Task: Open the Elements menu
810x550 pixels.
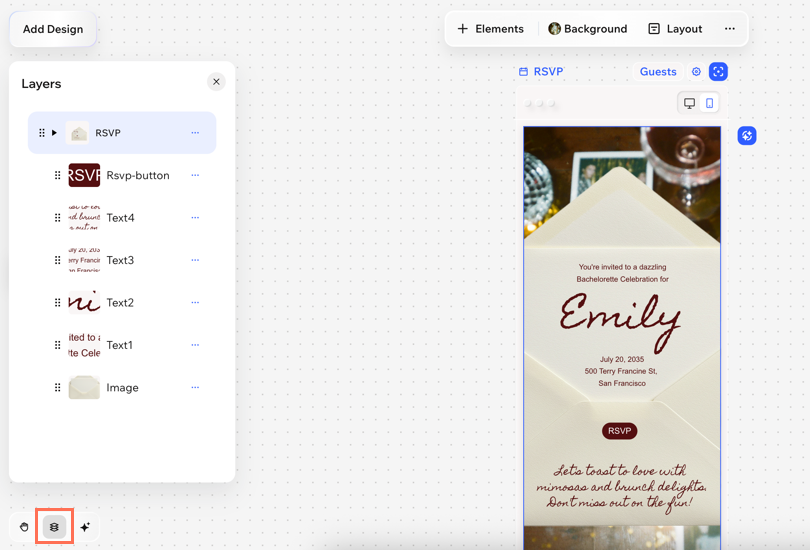Action: coord(490,29)
